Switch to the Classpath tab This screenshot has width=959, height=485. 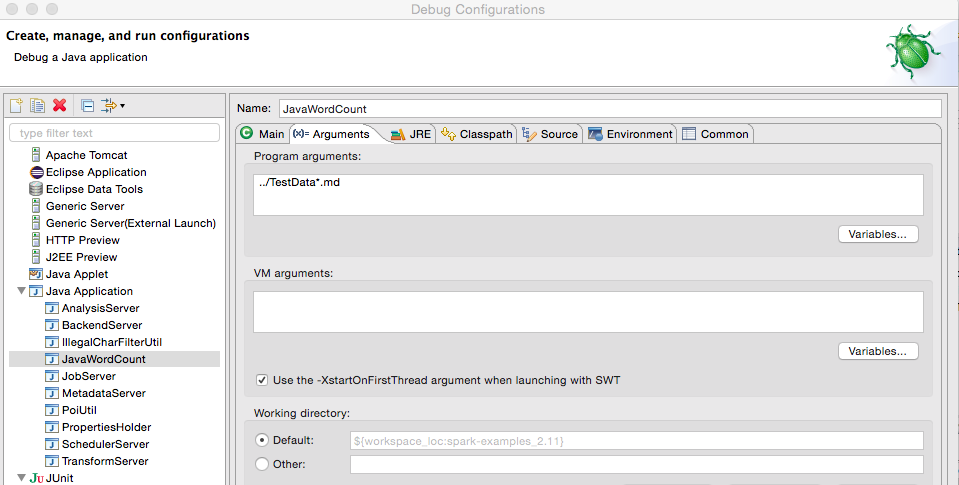click(477, 134)
